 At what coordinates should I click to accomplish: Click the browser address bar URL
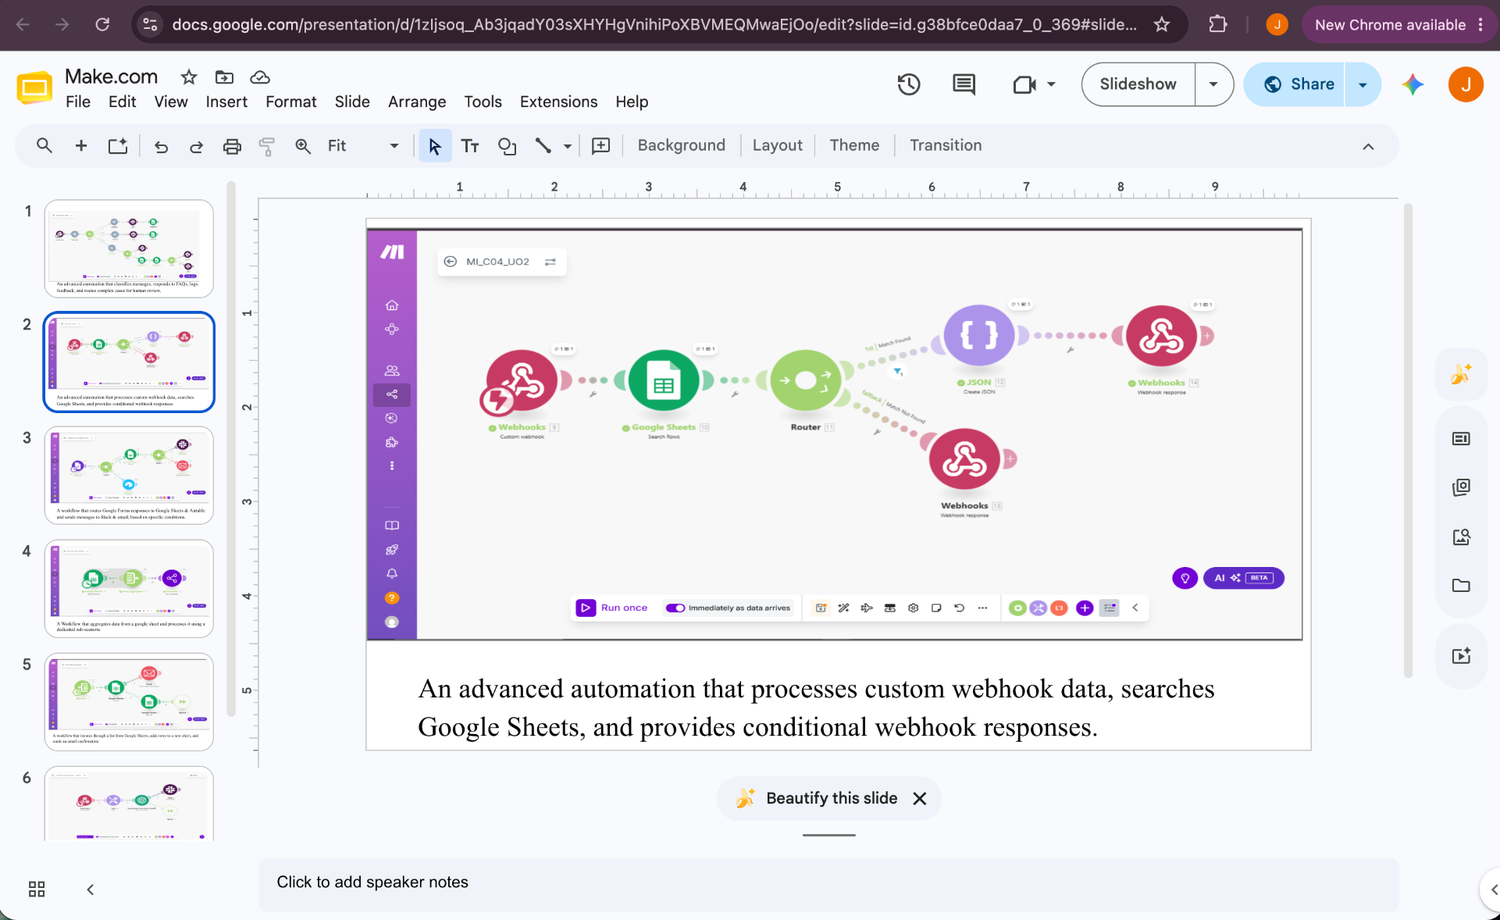point(654,24)
